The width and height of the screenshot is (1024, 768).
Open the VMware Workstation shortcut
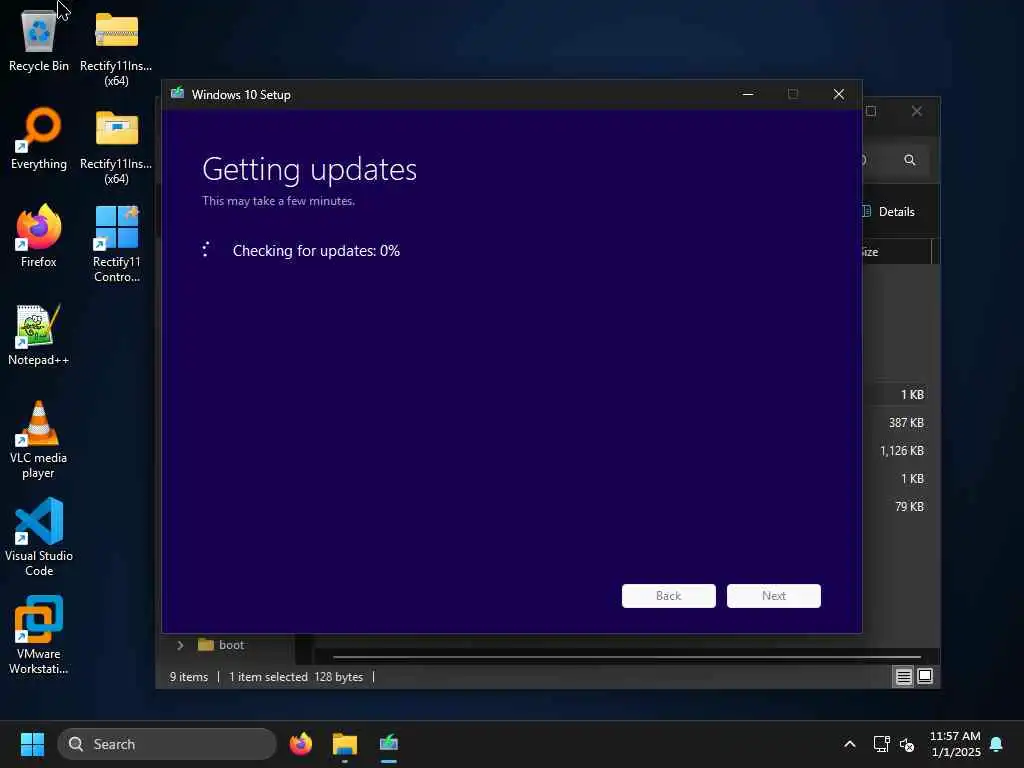pyautogui.click(x=39, y=635)
